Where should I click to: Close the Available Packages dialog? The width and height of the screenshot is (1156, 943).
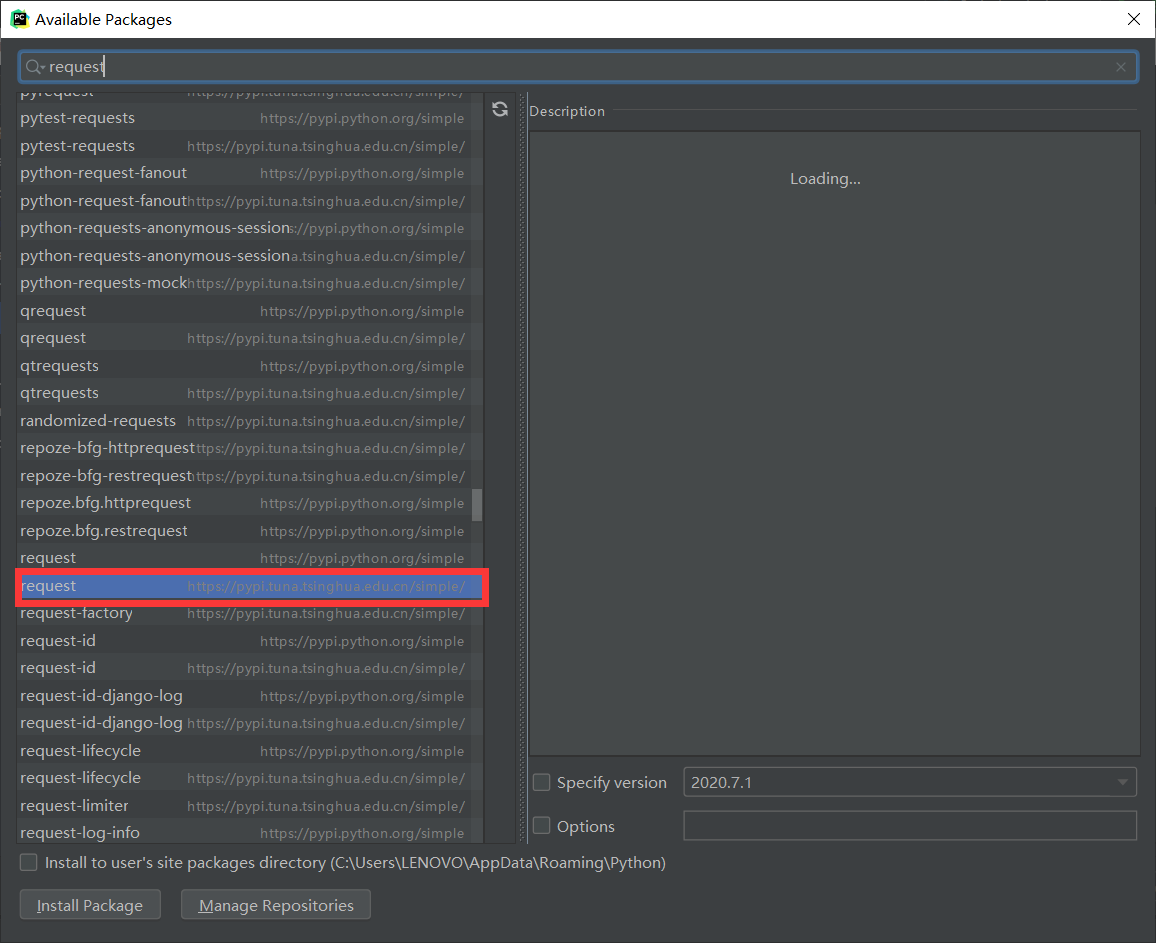pos(1134,19)
